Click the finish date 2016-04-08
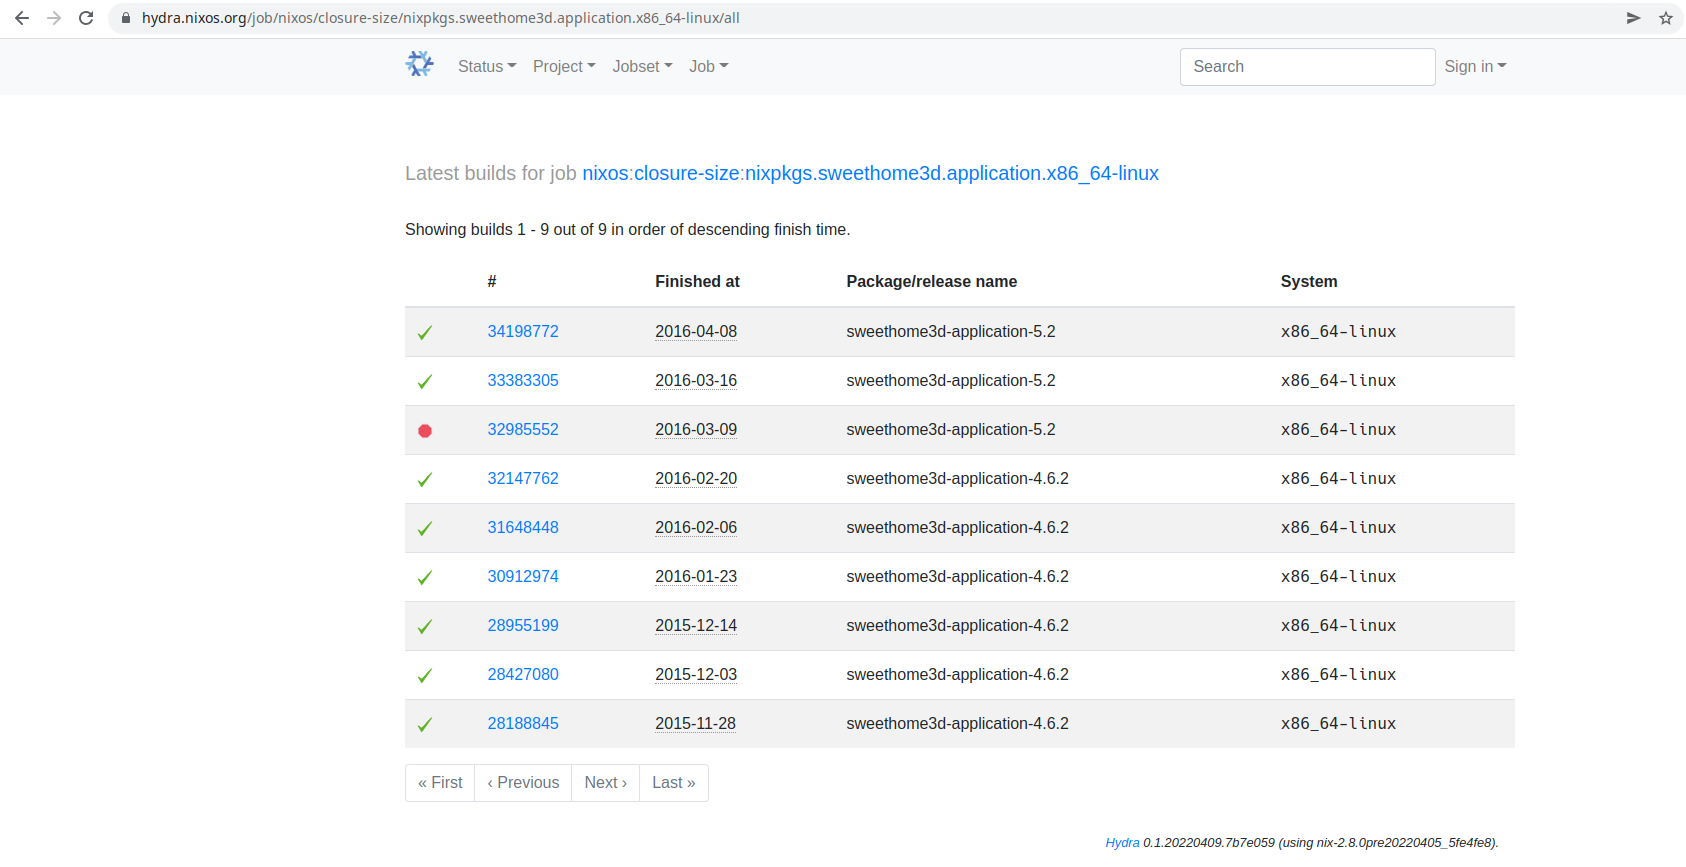The image size is (1686, 867). 696,331
